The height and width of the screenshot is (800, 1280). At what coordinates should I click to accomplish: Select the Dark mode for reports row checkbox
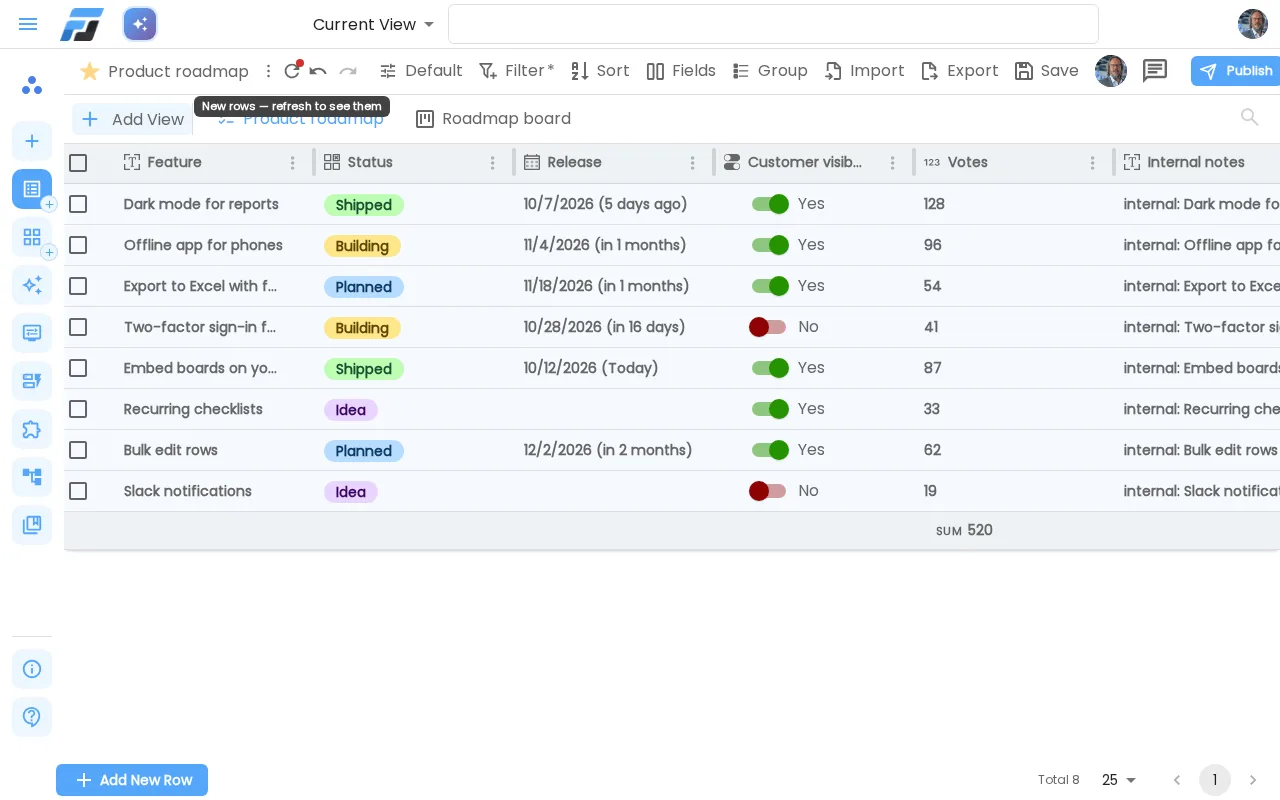78,204
